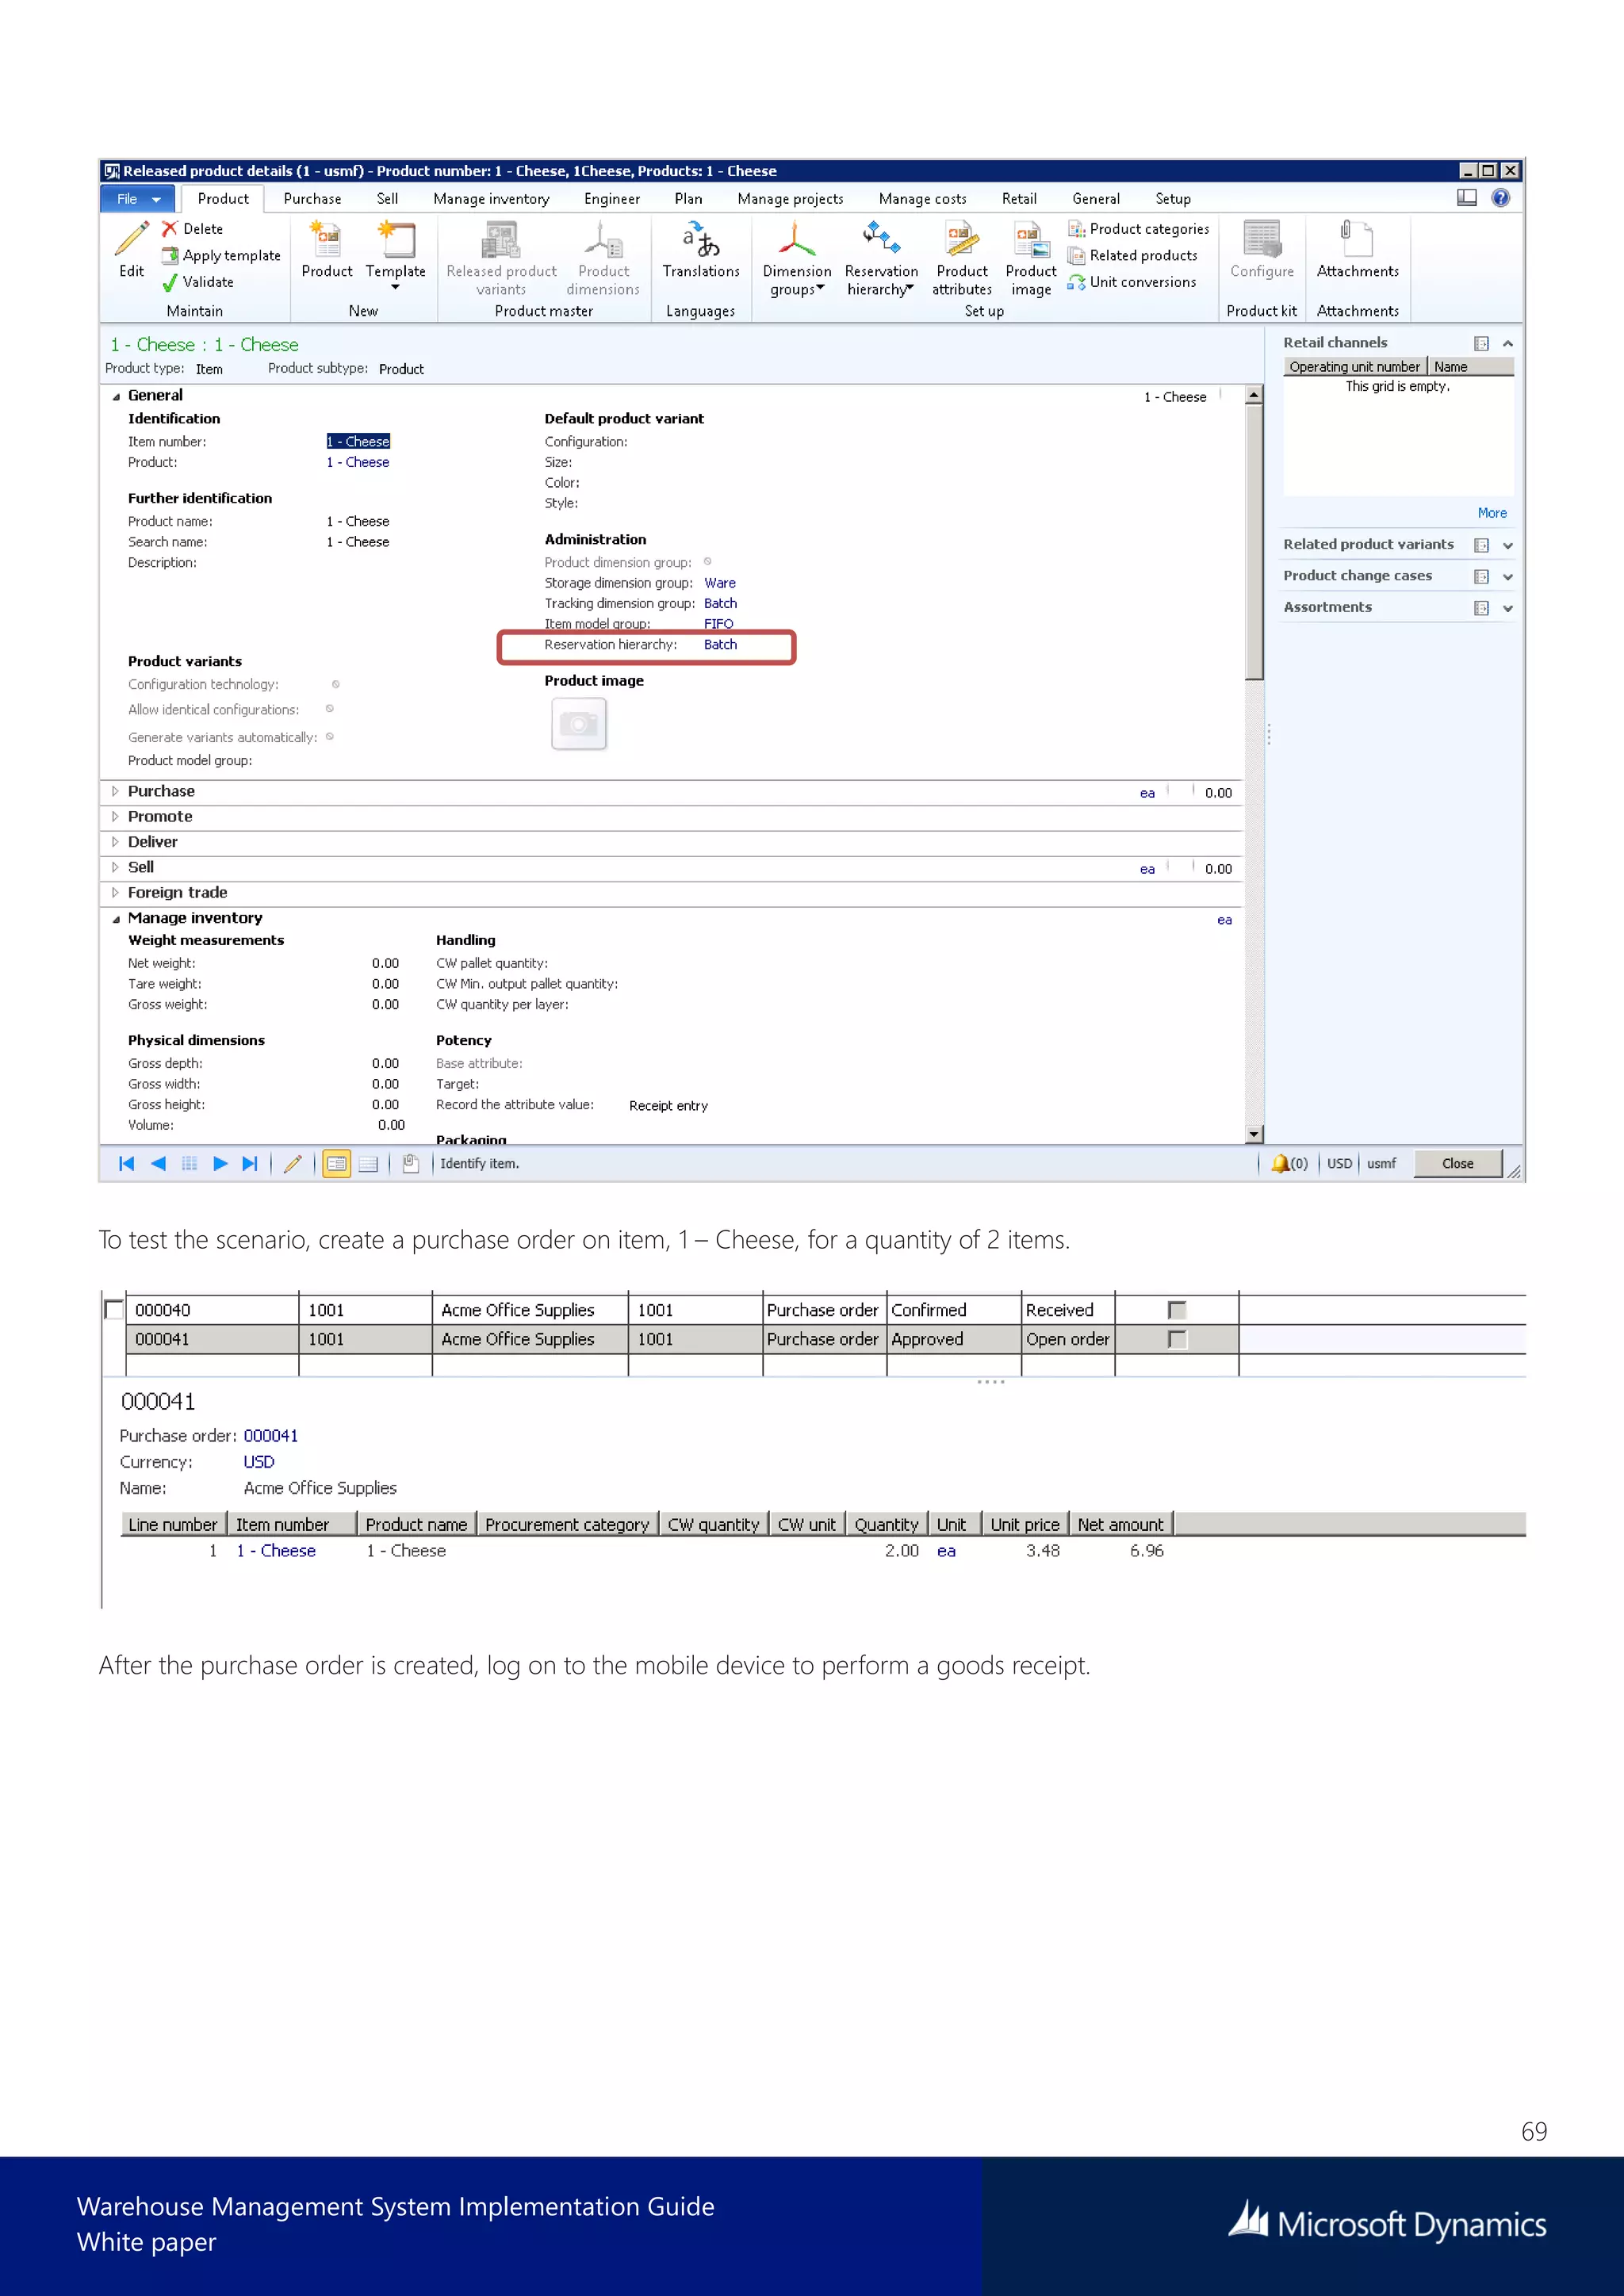Image resolution: width=1624 pixels, height=2296 pixels.
Task: Expand the Promote section
Action: [116, 817]
